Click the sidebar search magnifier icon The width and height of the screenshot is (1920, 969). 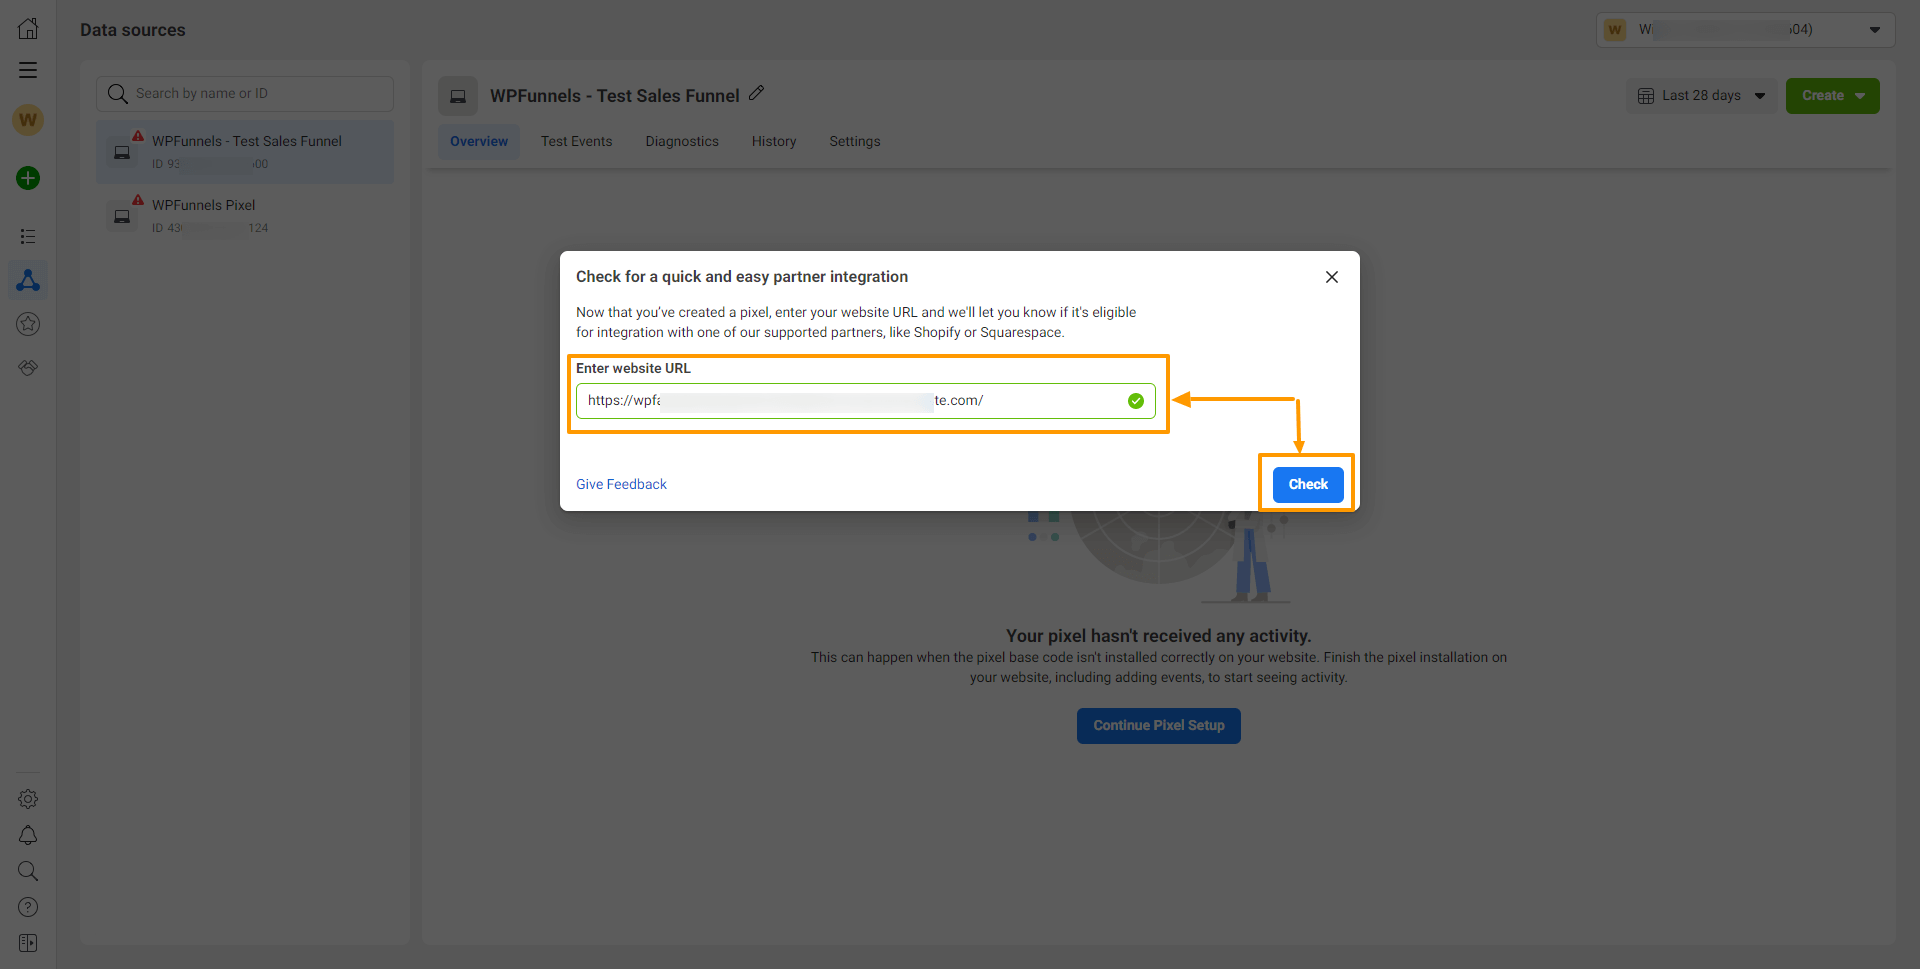click(x=28, y=871)
